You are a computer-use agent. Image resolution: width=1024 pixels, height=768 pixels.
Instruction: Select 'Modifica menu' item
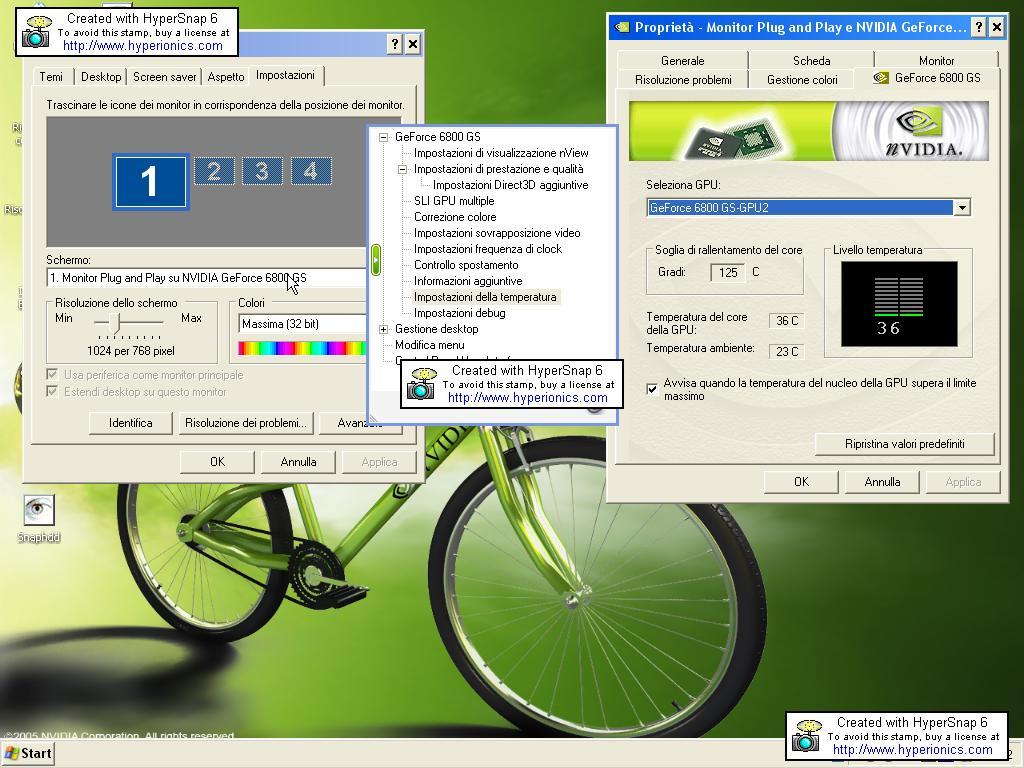coord(429,345)
